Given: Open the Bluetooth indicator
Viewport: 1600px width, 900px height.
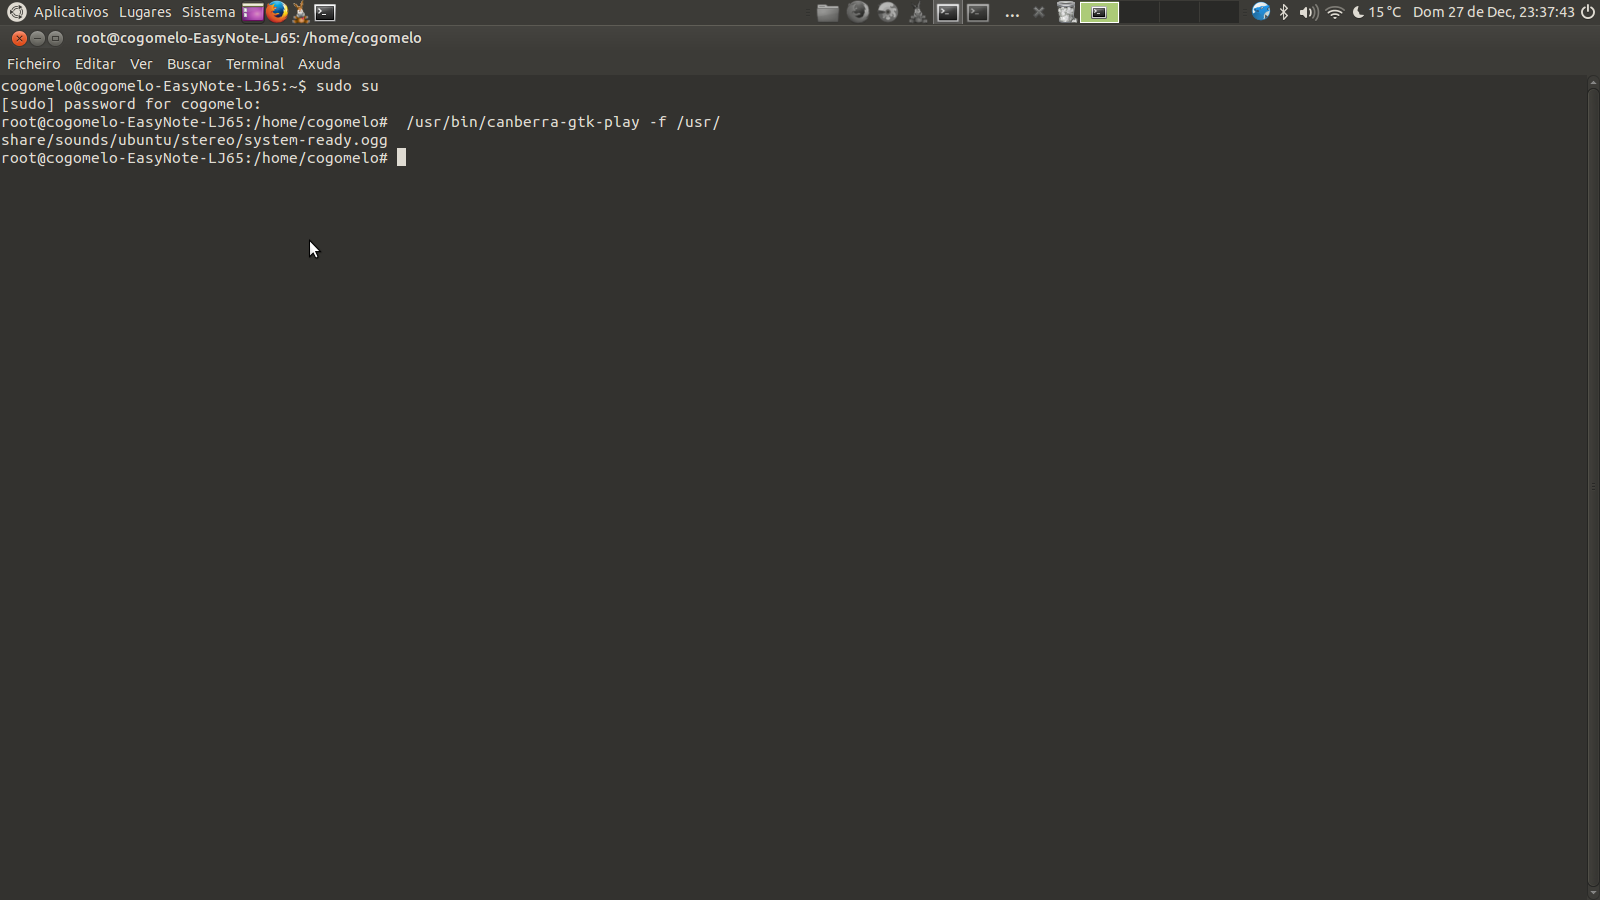Looking at the screenshot, I should pyautogui.click(x=1284, y=12).
